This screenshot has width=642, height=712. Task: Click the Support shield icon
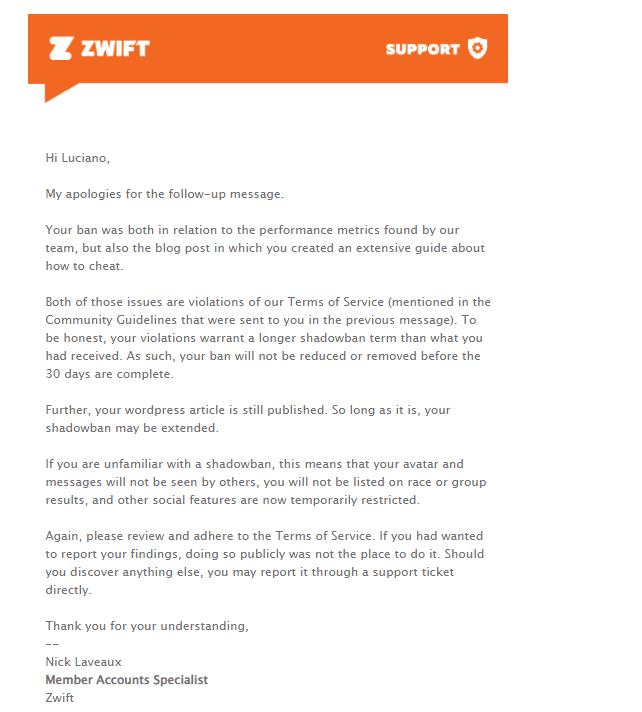pyautogui.click(x=478, y=48)
